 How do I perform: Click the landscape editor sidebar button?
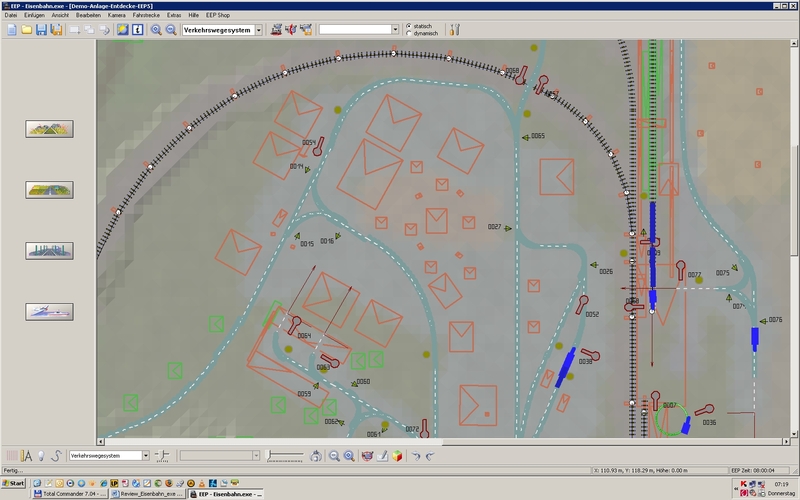49,129
